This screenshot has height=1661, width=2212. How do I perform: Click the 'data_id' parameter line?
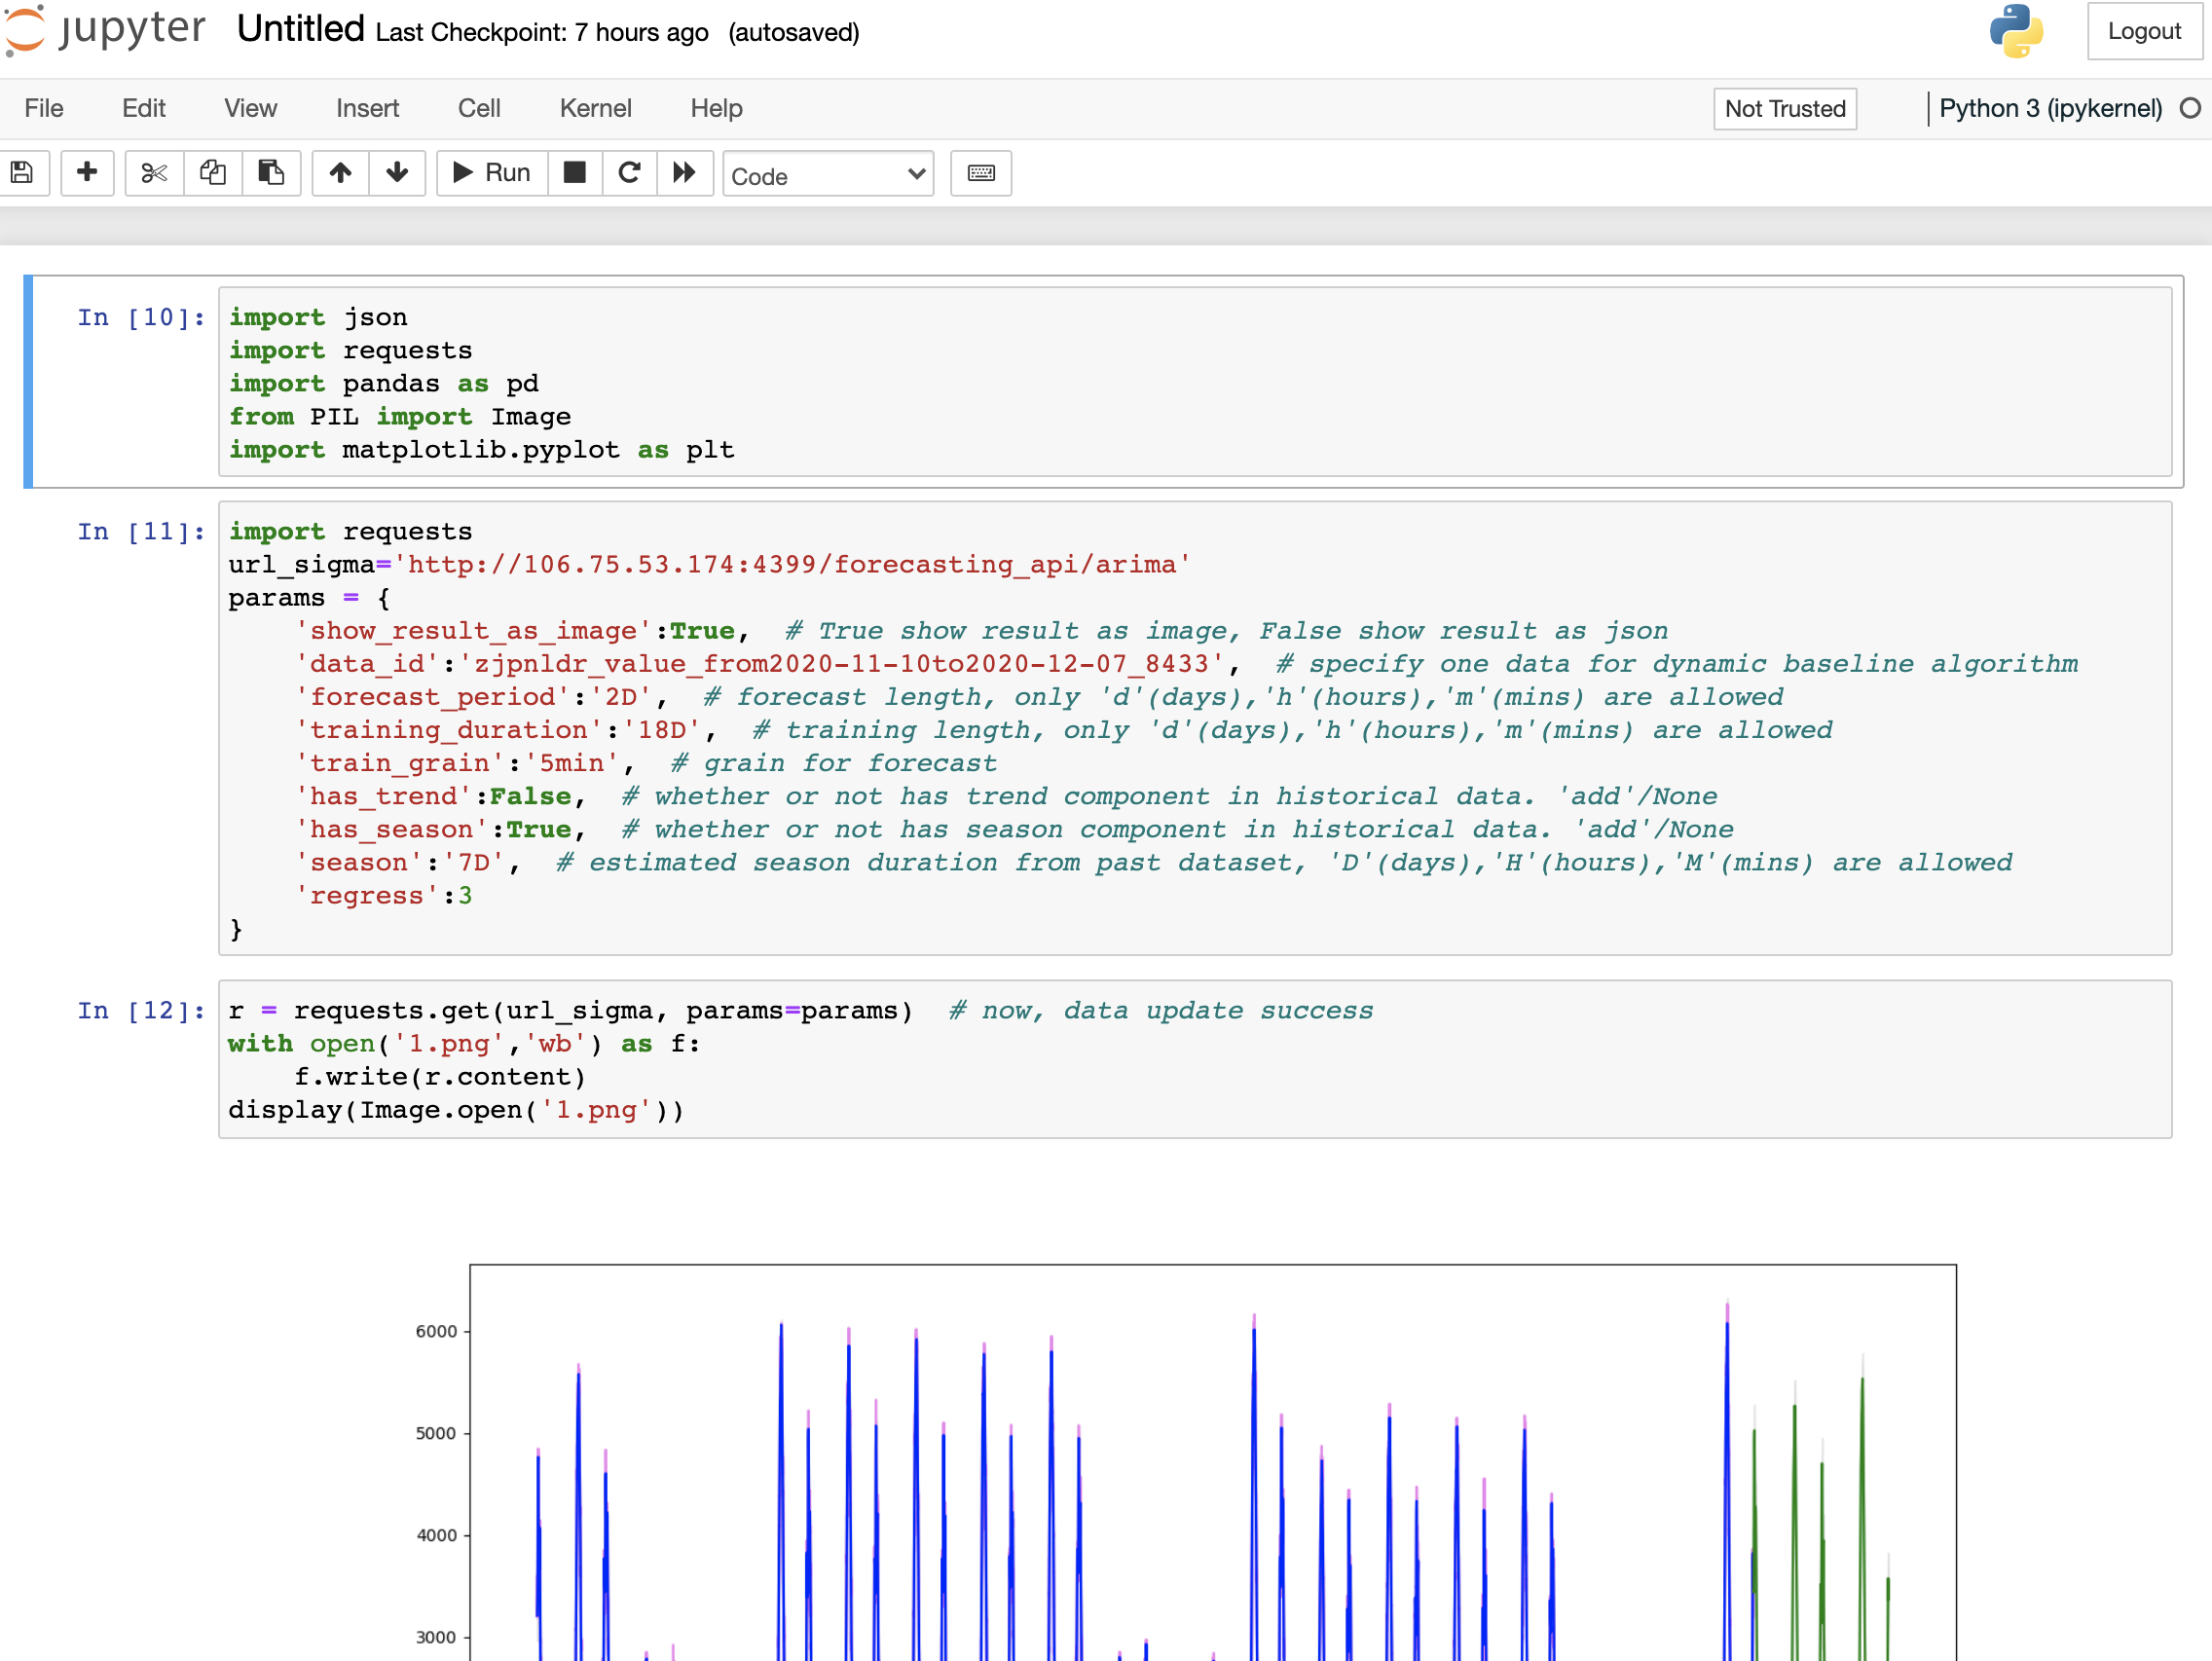point(1186,663)
